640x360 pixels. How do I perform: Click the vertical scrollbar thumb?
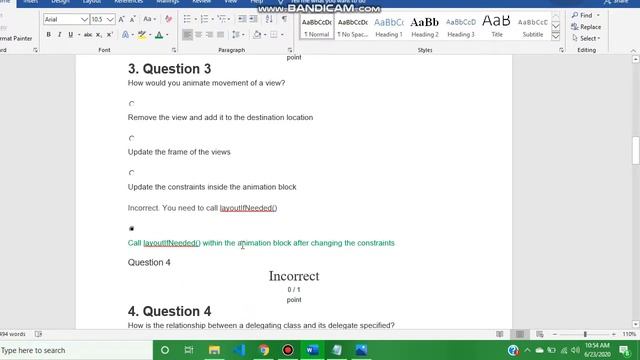pyautogui.click(x=636, y=151)
